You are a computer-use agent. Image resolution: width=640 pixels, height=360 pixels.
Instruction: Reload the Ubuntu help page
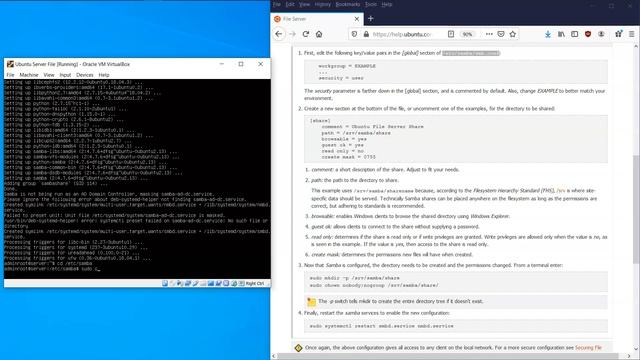click(x=306, y=34)
